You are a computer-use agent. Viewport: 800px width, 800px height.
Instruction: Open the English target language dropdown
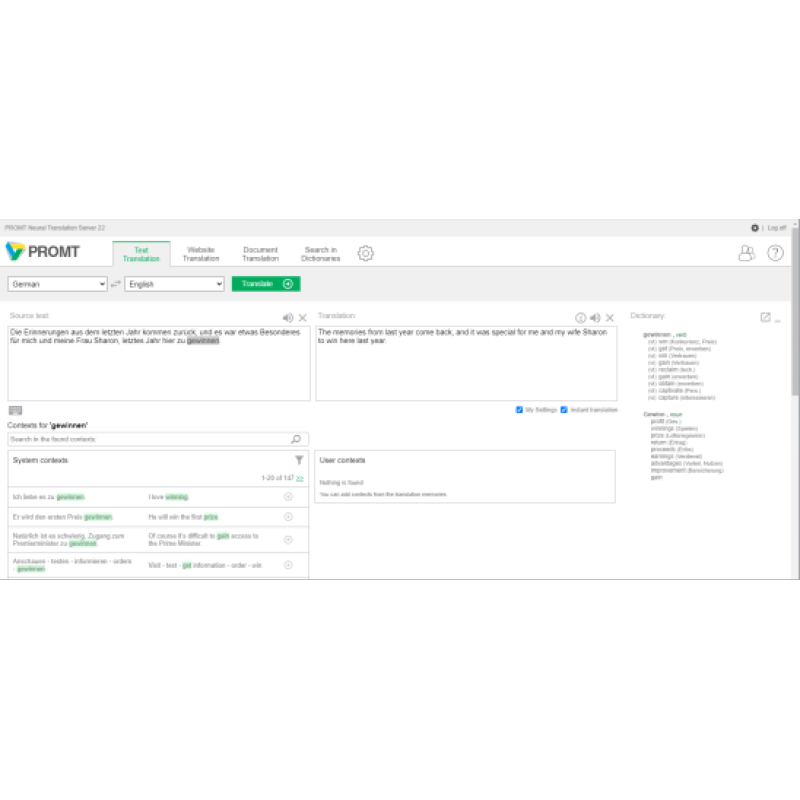pyautogui.click(x=174, y=284)
